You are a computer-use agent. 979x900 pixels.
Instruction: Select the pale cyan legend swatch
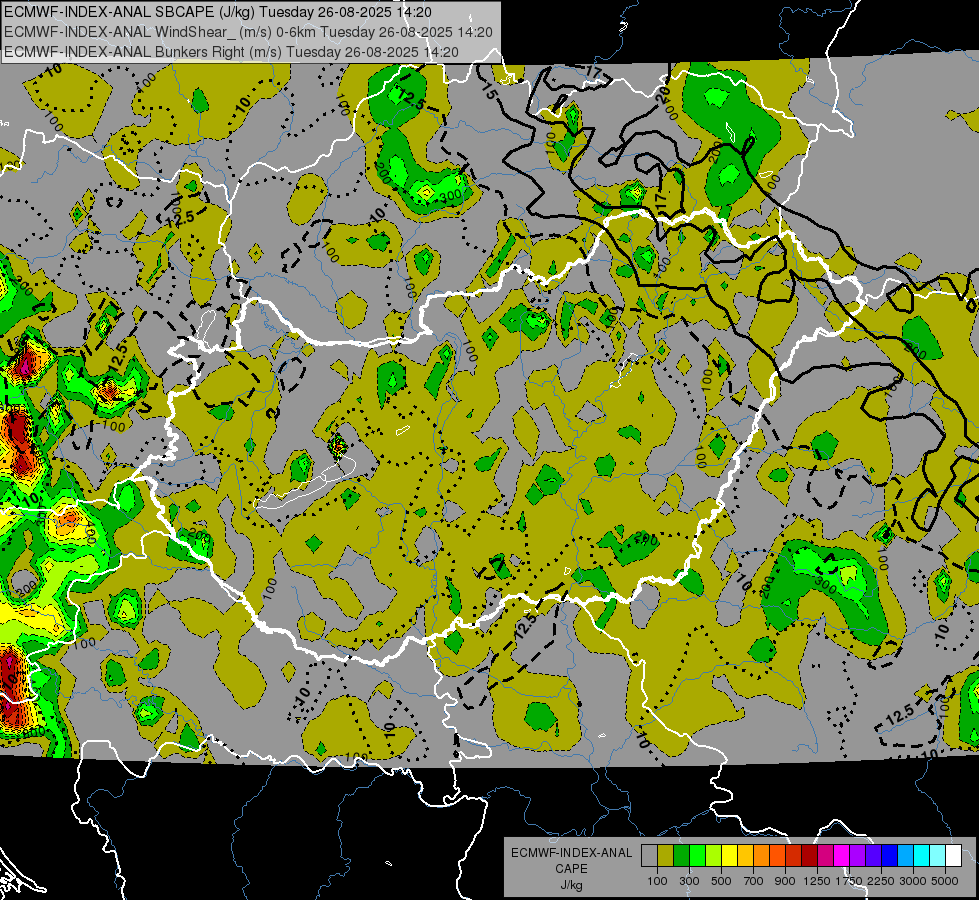pos(937,856)
